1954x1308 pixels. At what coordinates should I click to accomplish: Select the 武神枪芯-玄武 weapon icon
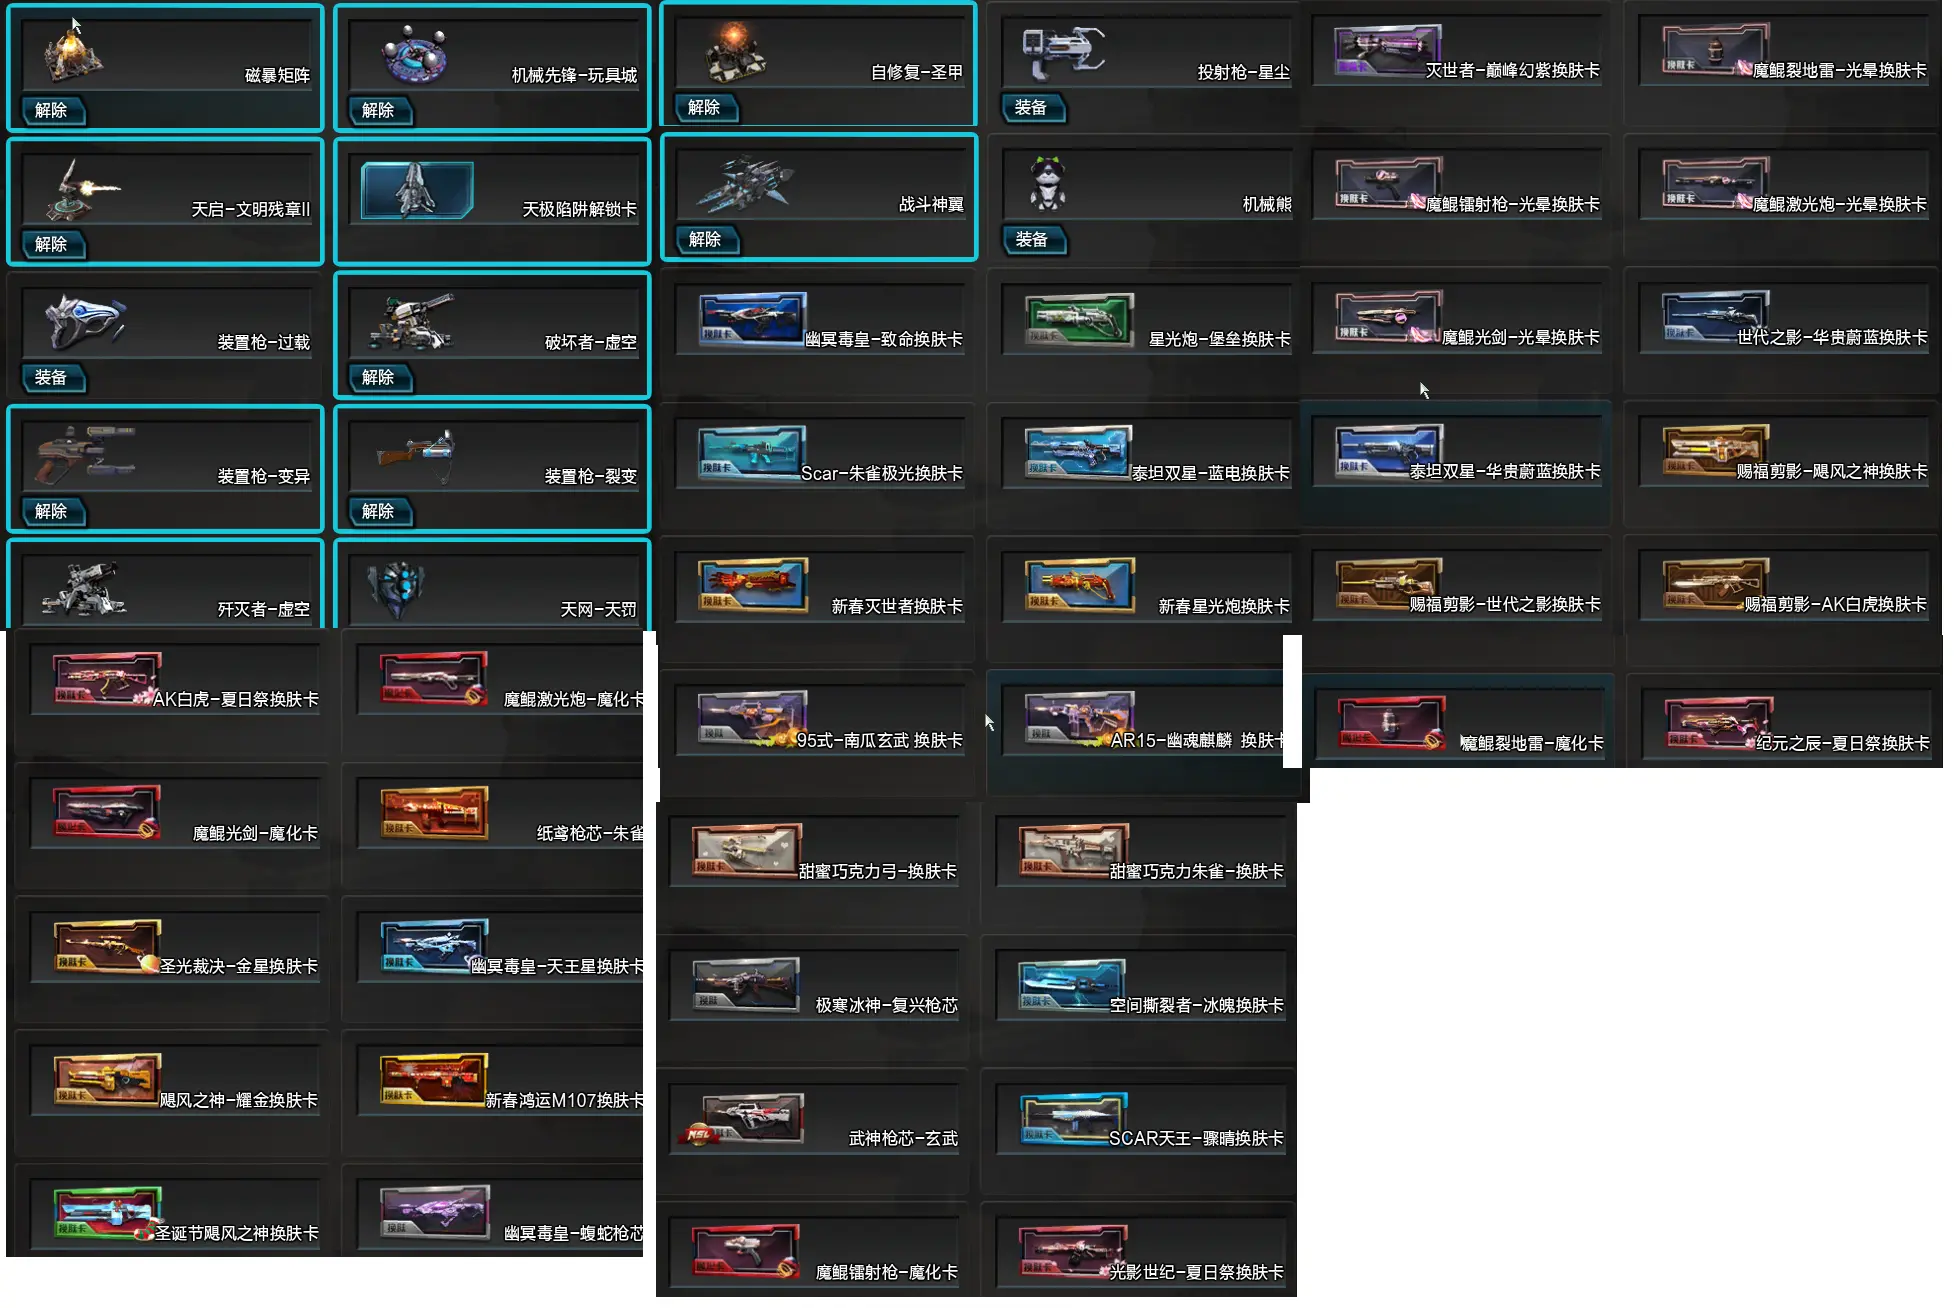coord(747,1119)
